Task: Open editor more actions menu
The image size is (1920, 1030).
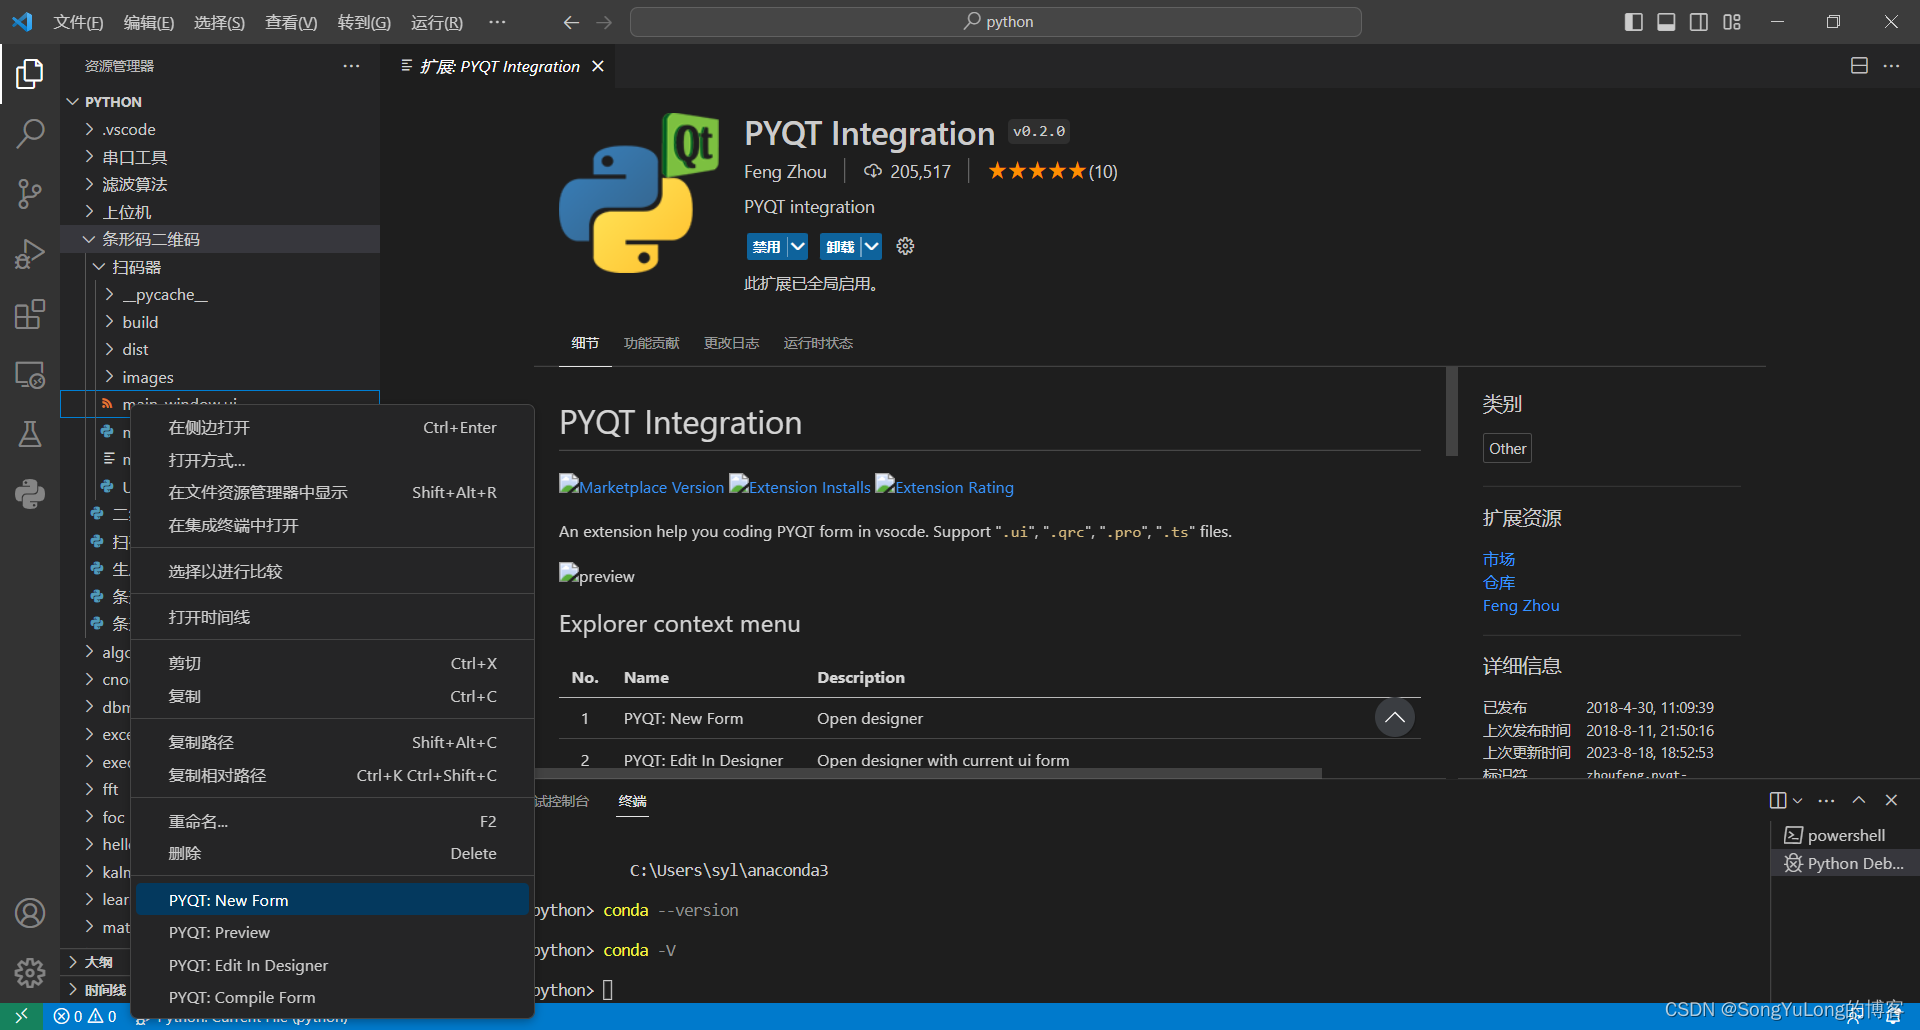Action: (1891, 66)
